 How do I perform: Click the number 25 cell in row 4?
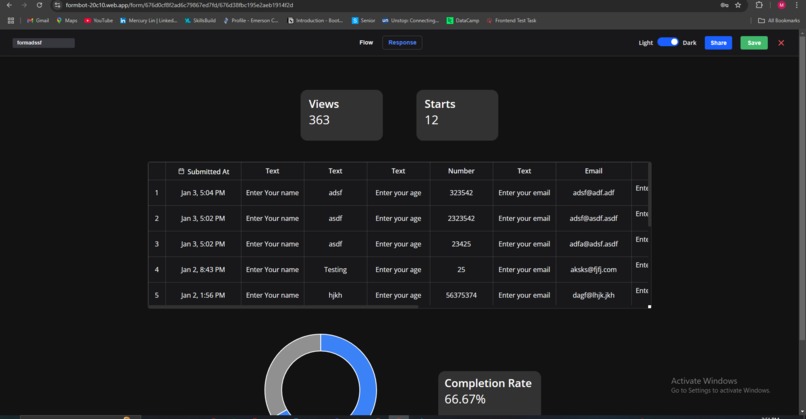coord(461,269)
